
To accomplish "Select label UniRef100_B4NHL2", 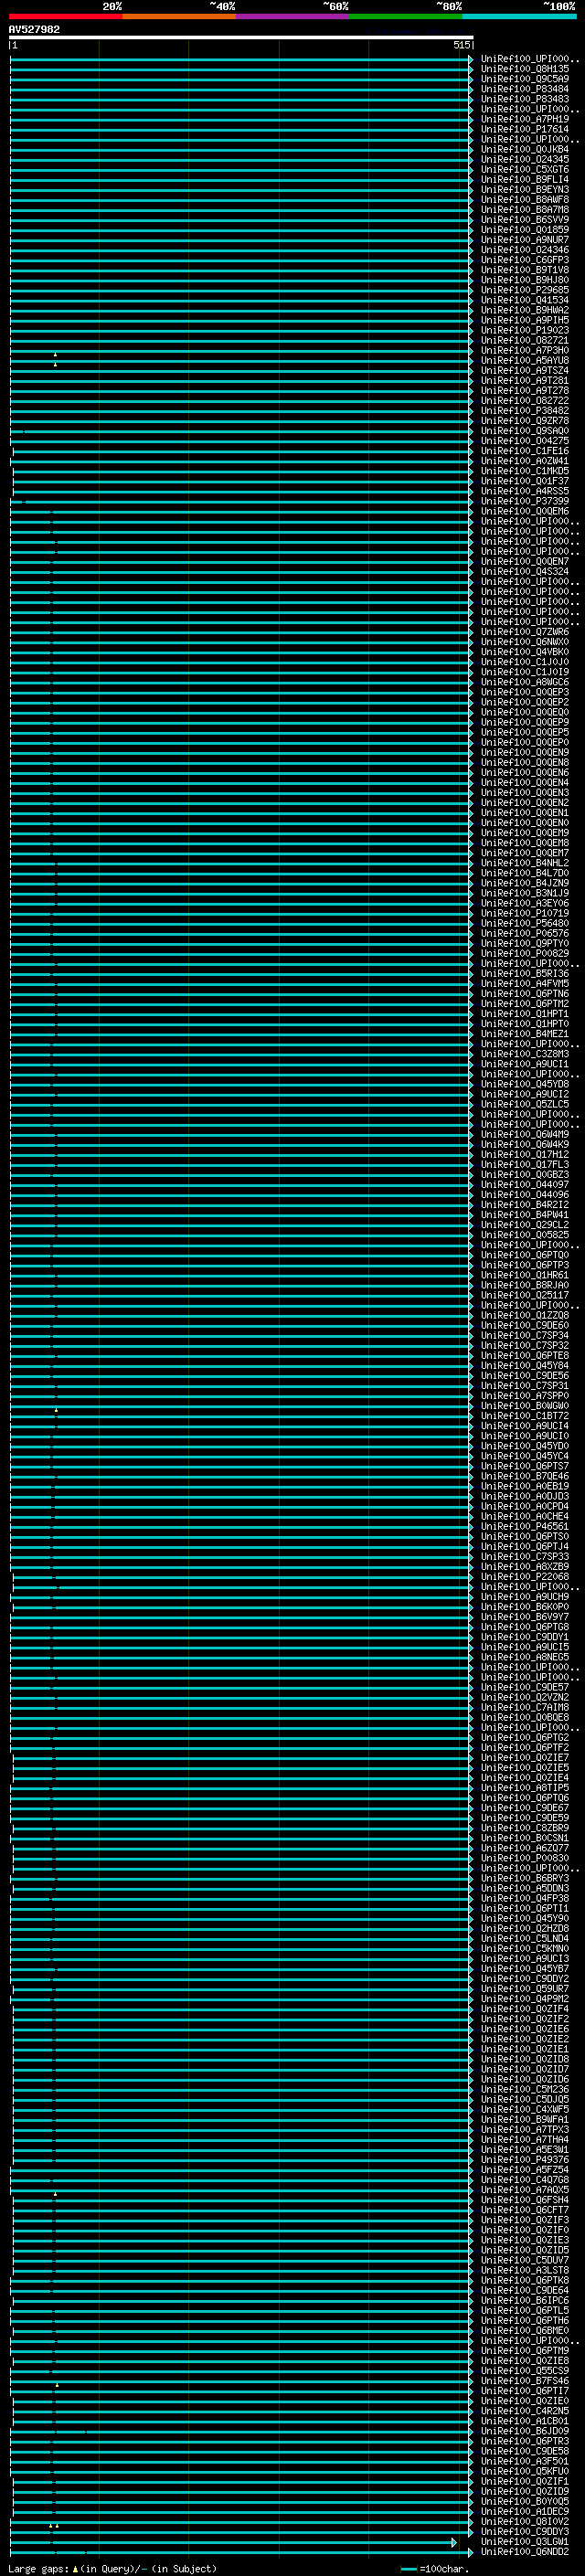I will pos(525,863).
